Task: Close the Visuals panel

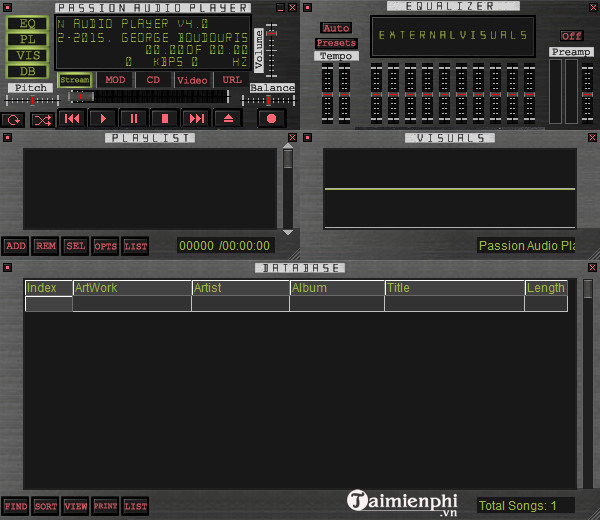Action: coord(592,138)
